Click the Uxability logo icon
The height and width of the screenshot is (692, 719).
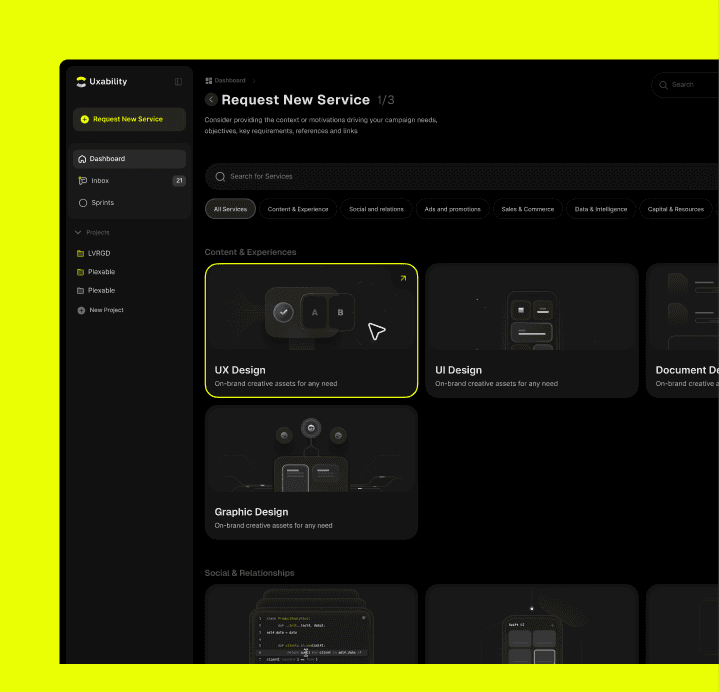81,82
